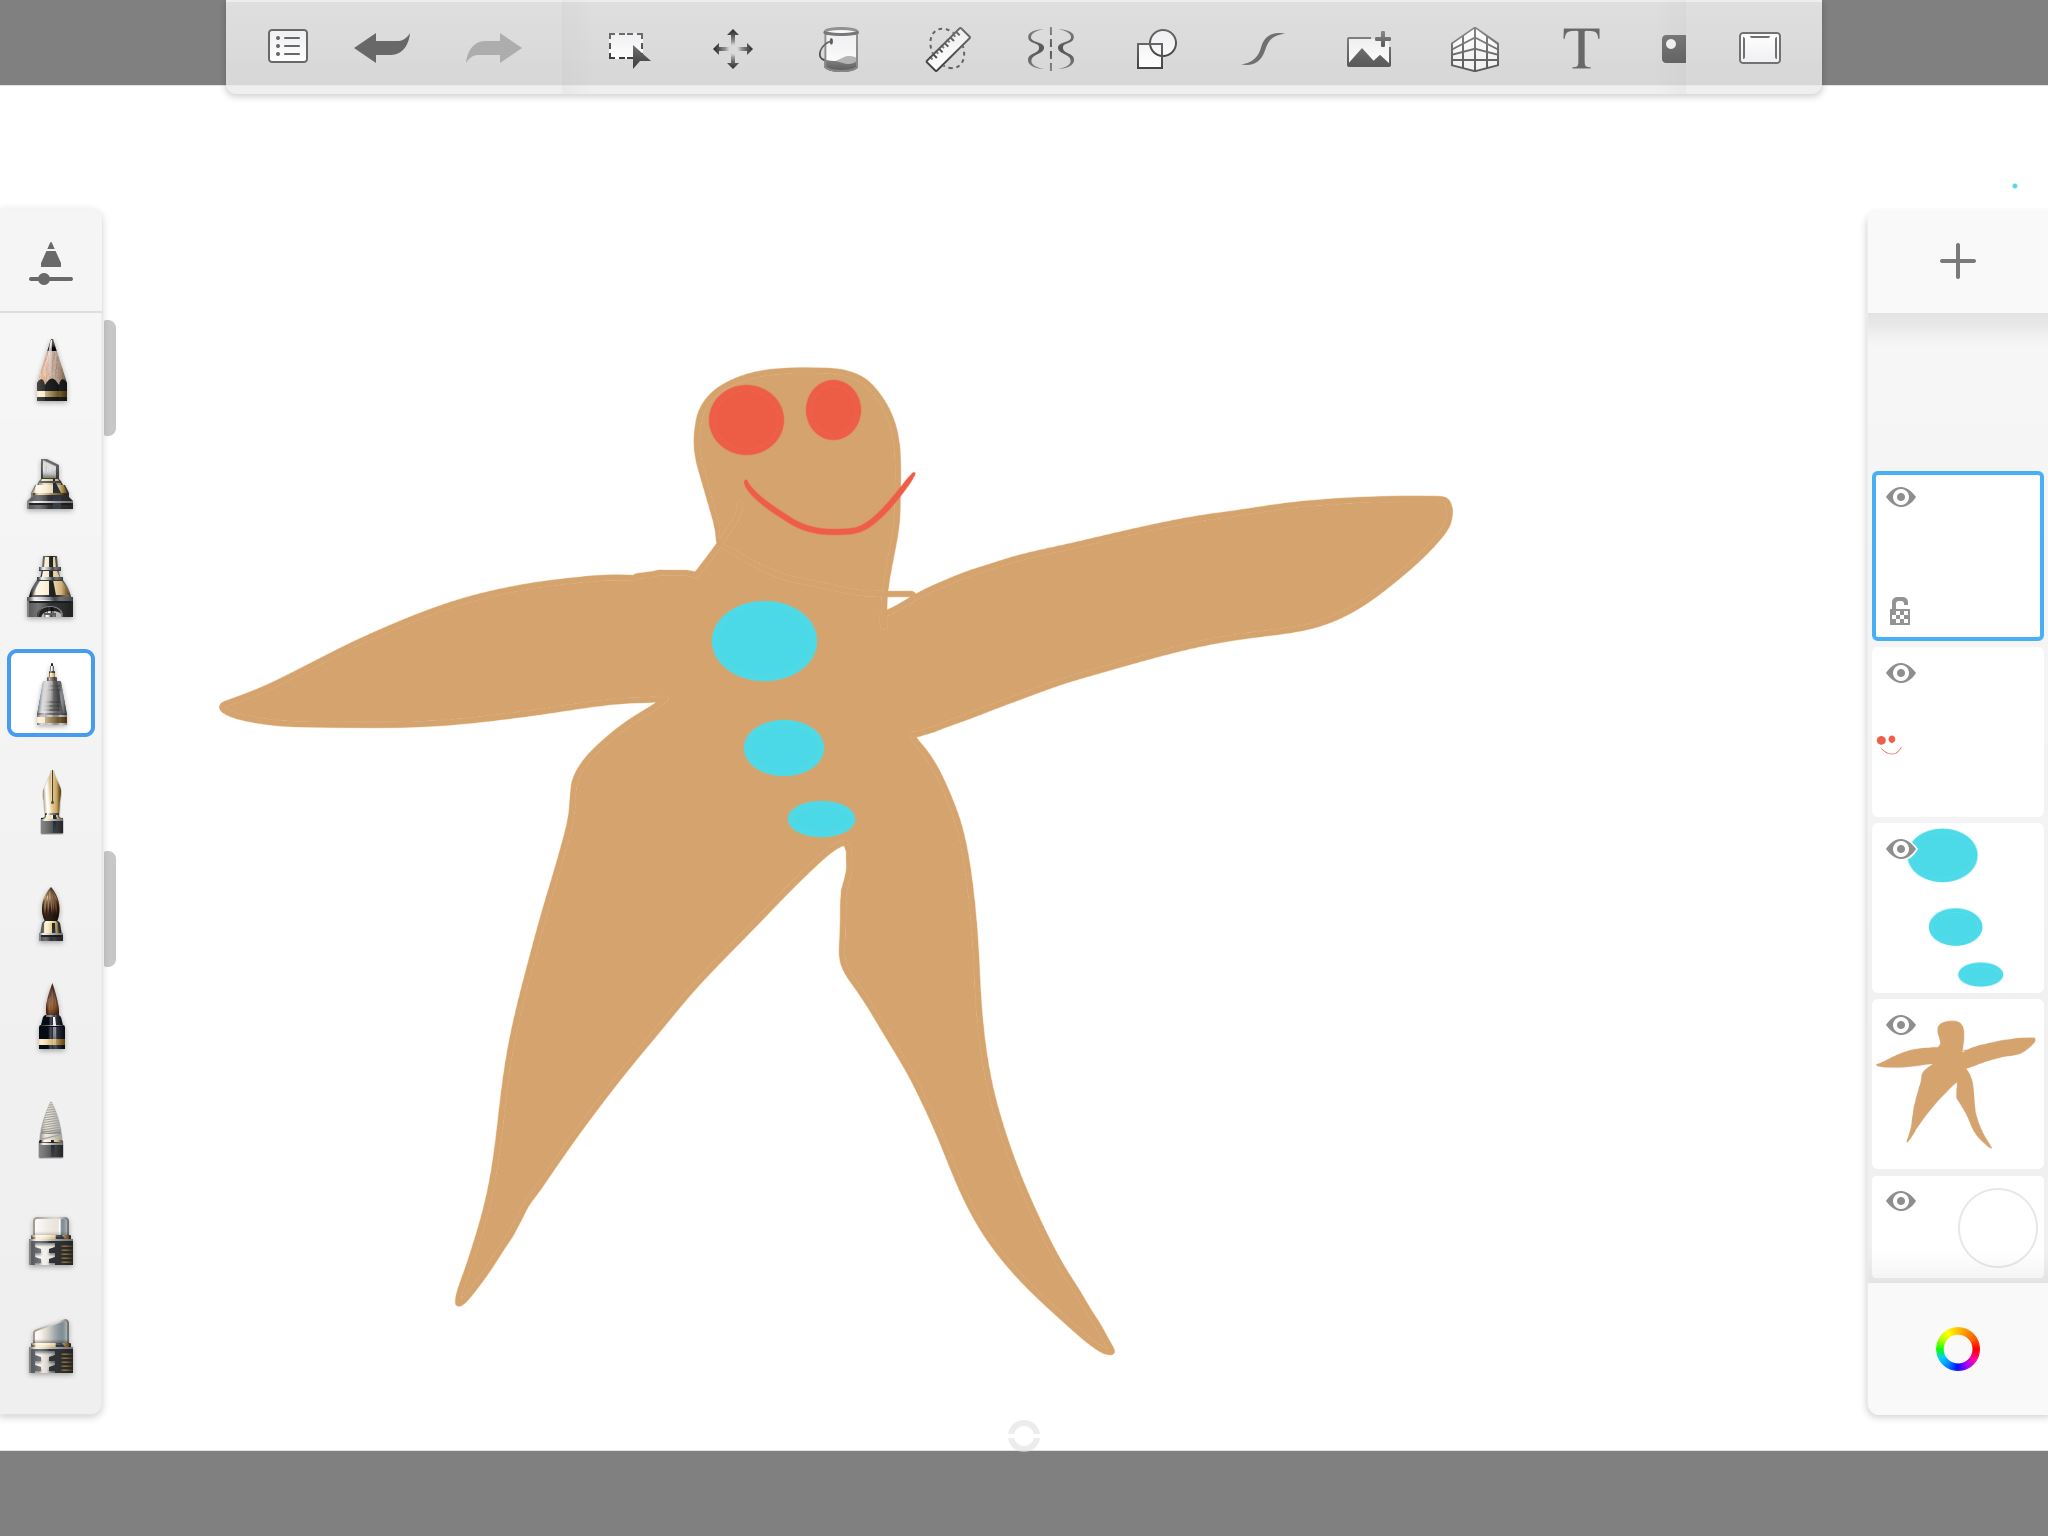Image resolution: width=2048 pixels, height=1536 pixels.
Task: Select the rectangular Selection tool
Action: (628, 48)
